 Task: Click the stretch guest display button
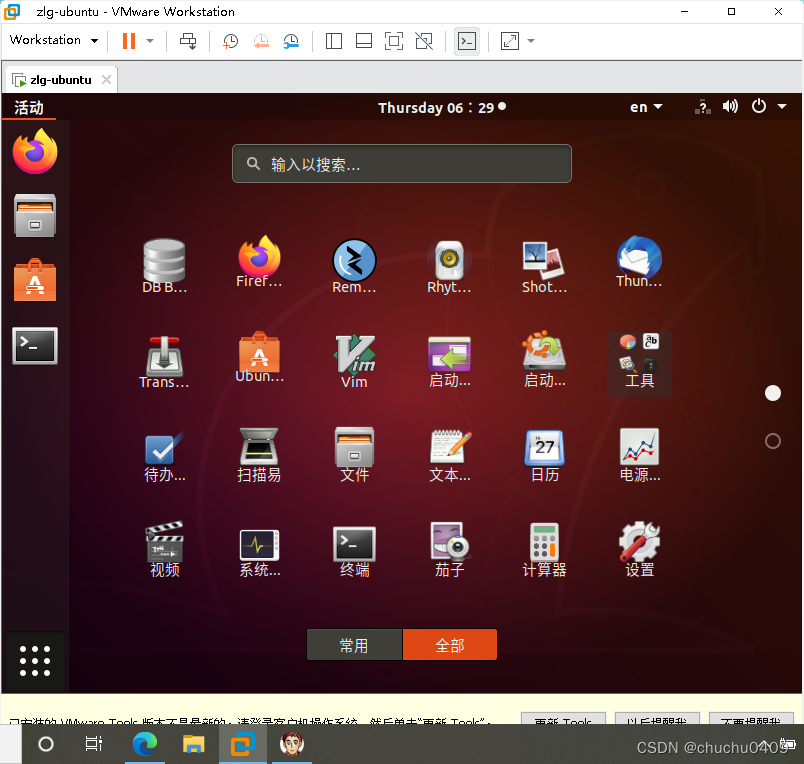pos(510,41)
